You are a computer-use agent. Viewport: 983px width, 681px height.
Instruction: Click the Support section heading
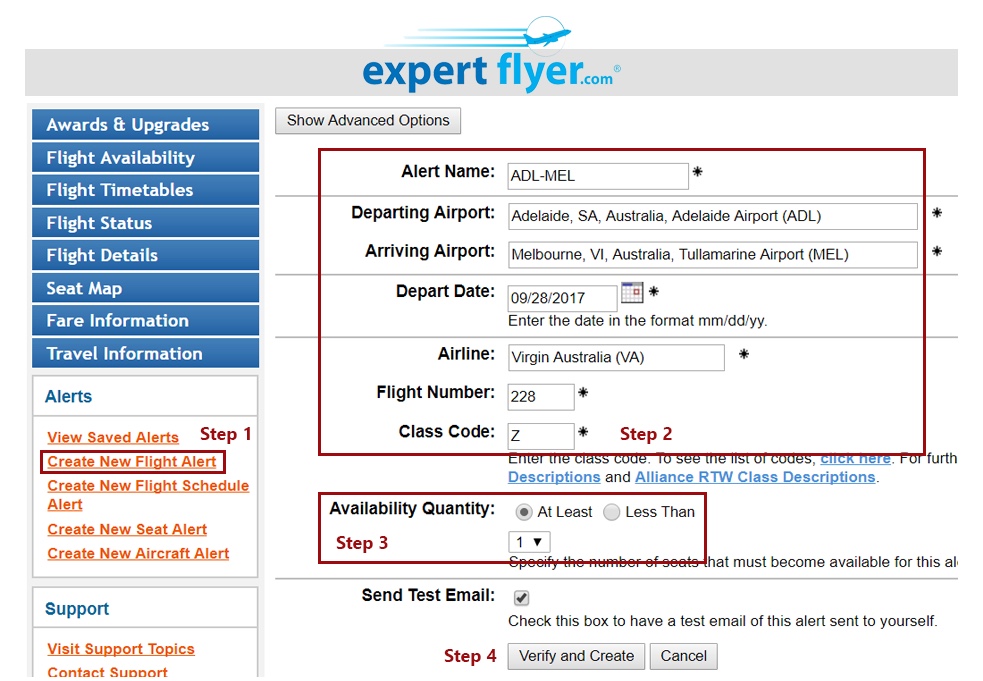pos(77,609)
